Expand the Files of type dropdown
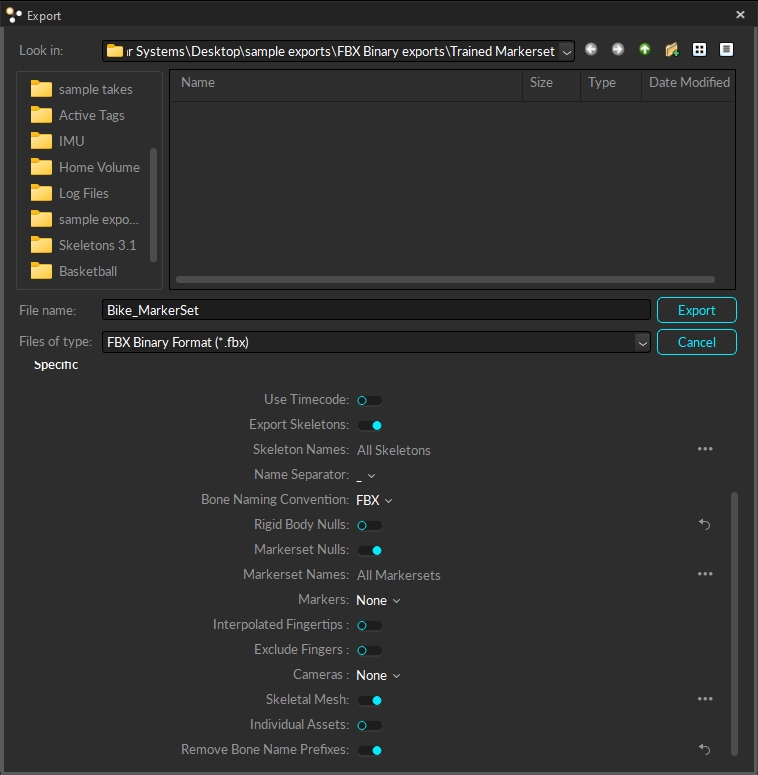 641,342
